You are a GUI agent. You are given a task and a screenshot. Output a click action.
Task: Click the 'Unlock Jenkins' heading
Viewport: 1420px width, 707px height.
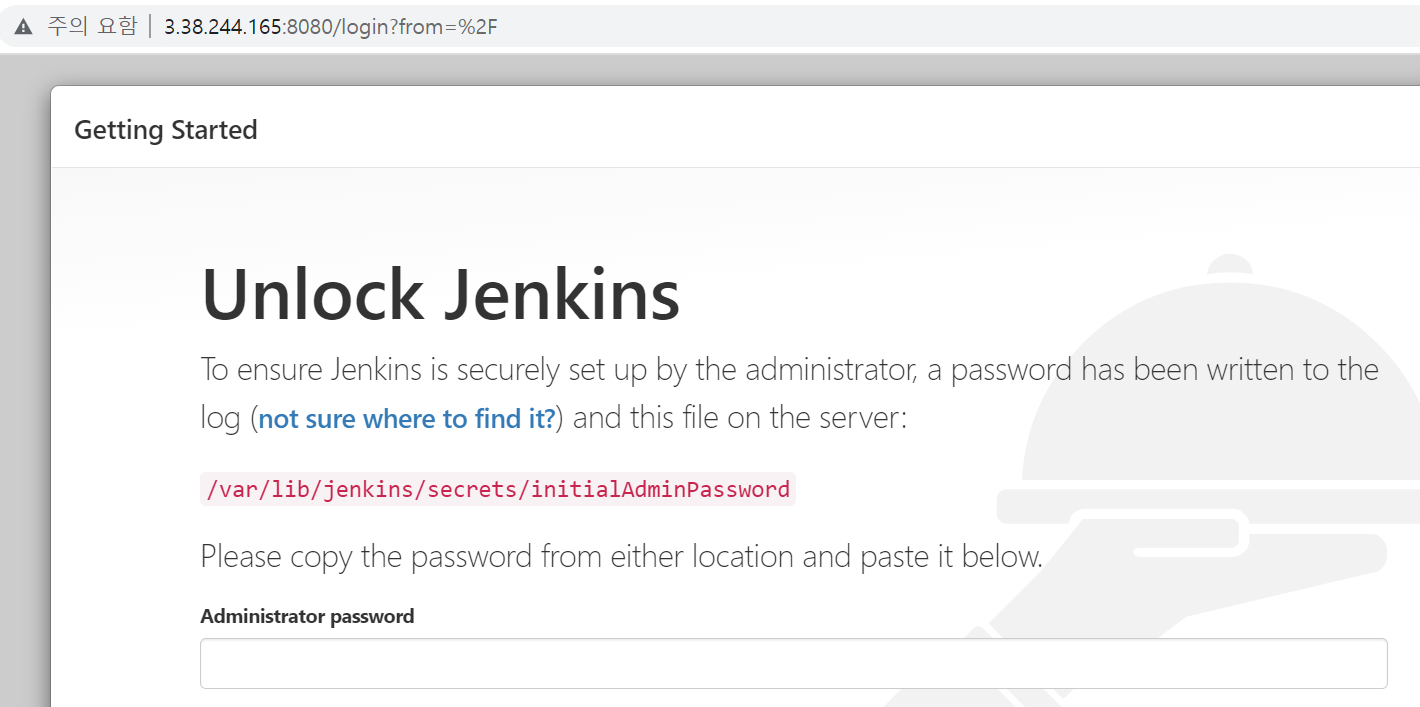click(x=441, y=294)
